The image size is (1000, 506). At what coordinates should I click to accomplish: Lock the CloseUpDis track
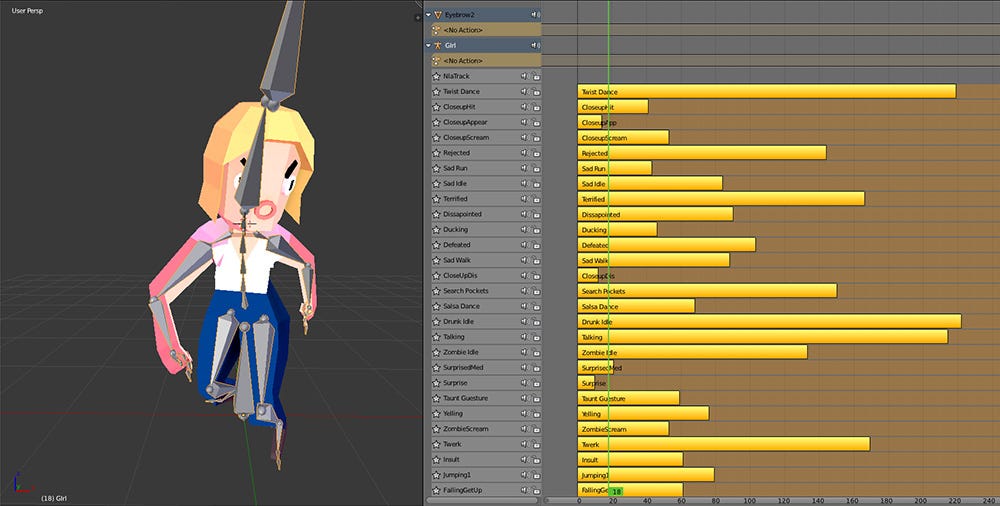536,275
